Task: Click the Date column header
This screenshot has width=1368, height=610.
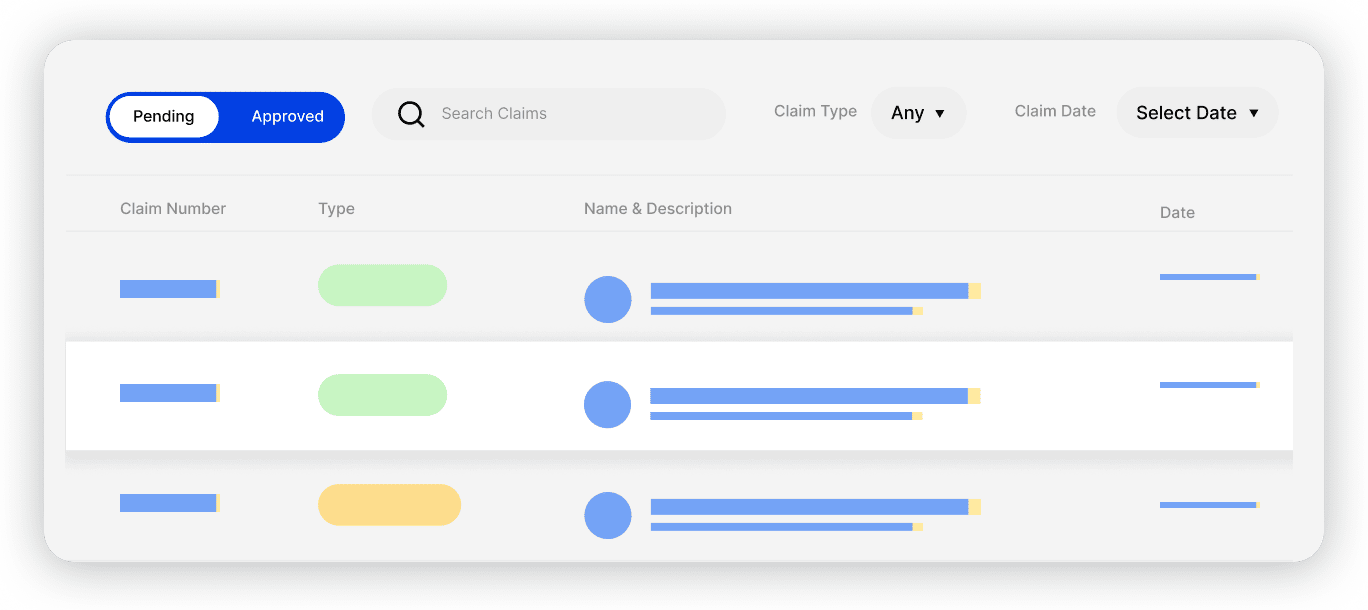Action: [1177, 213]
